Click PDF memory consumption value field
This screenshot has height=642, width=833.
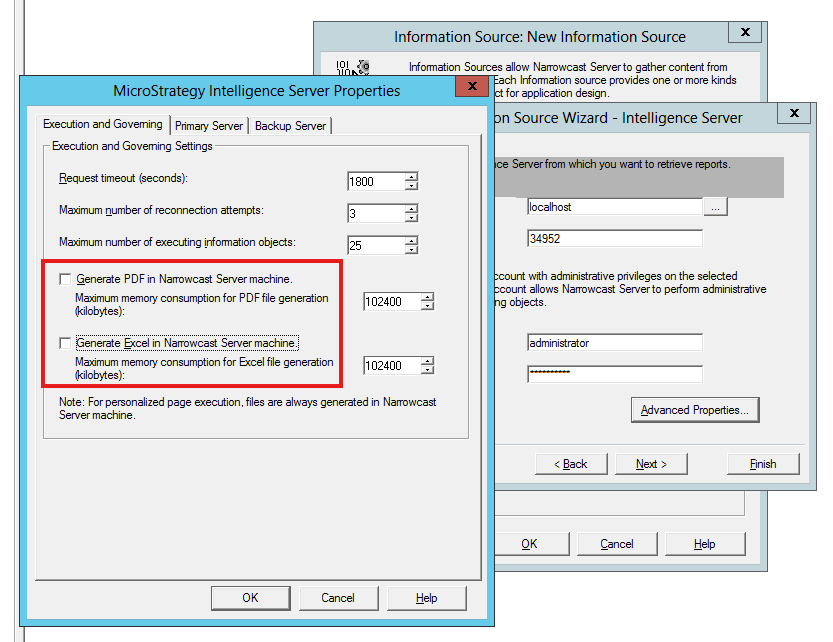(392, 302)
